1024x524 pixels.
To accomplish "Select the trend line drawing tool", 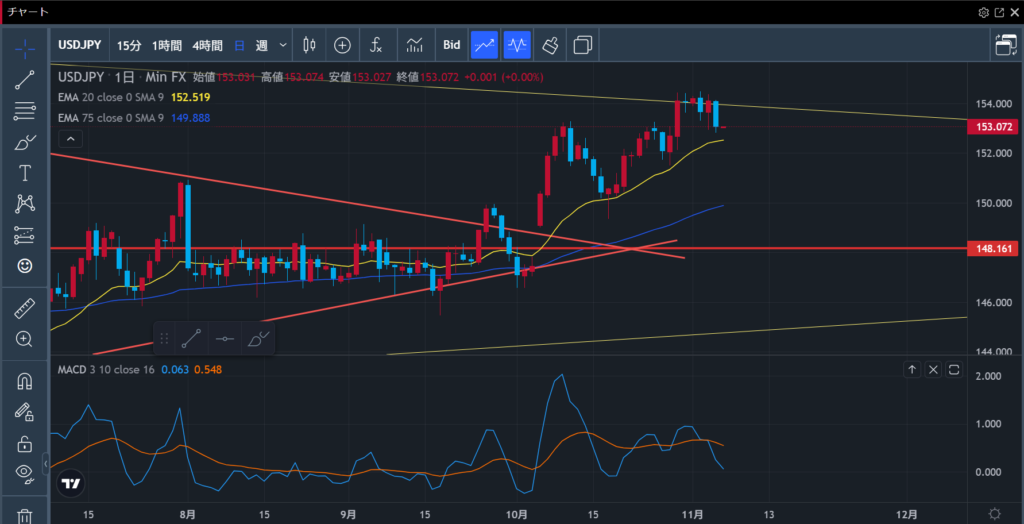I will (25, 81).
